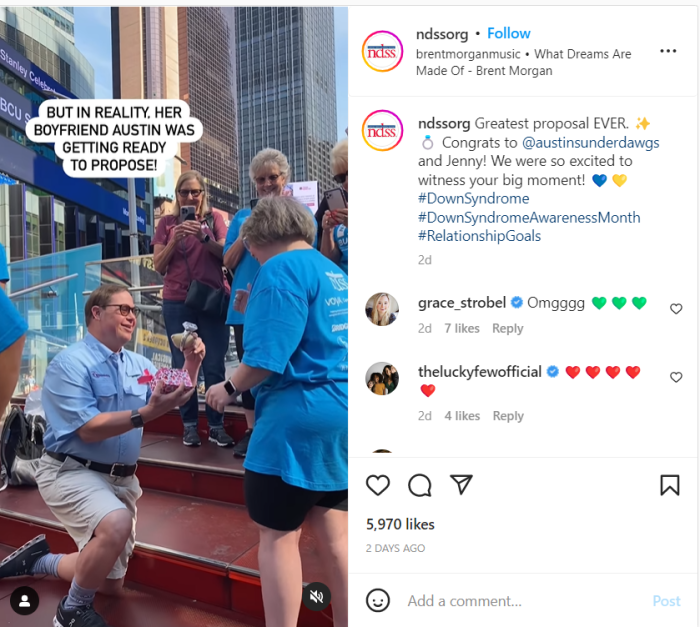Open the #RelationshipGoals hashtag
The height and width of the screenshot is (627, 700).
click(x=479, y=236)
